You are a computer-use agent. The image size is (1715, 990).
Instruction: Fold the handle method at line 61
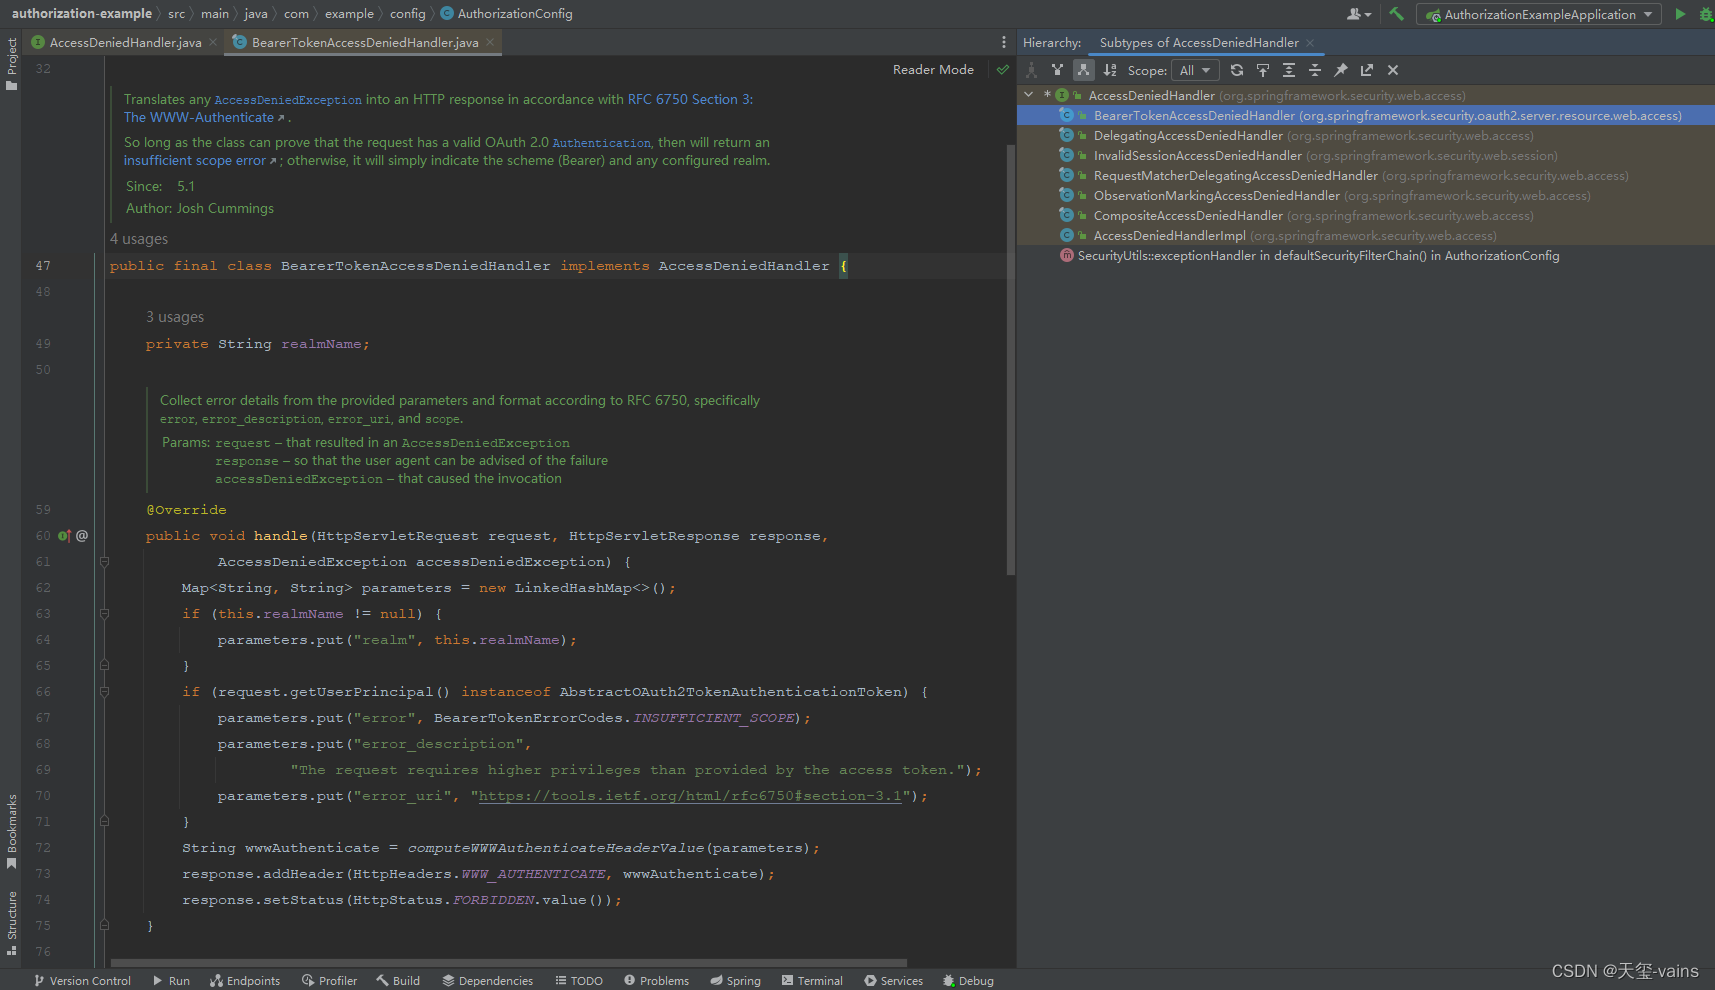click(x=104, y=562)
